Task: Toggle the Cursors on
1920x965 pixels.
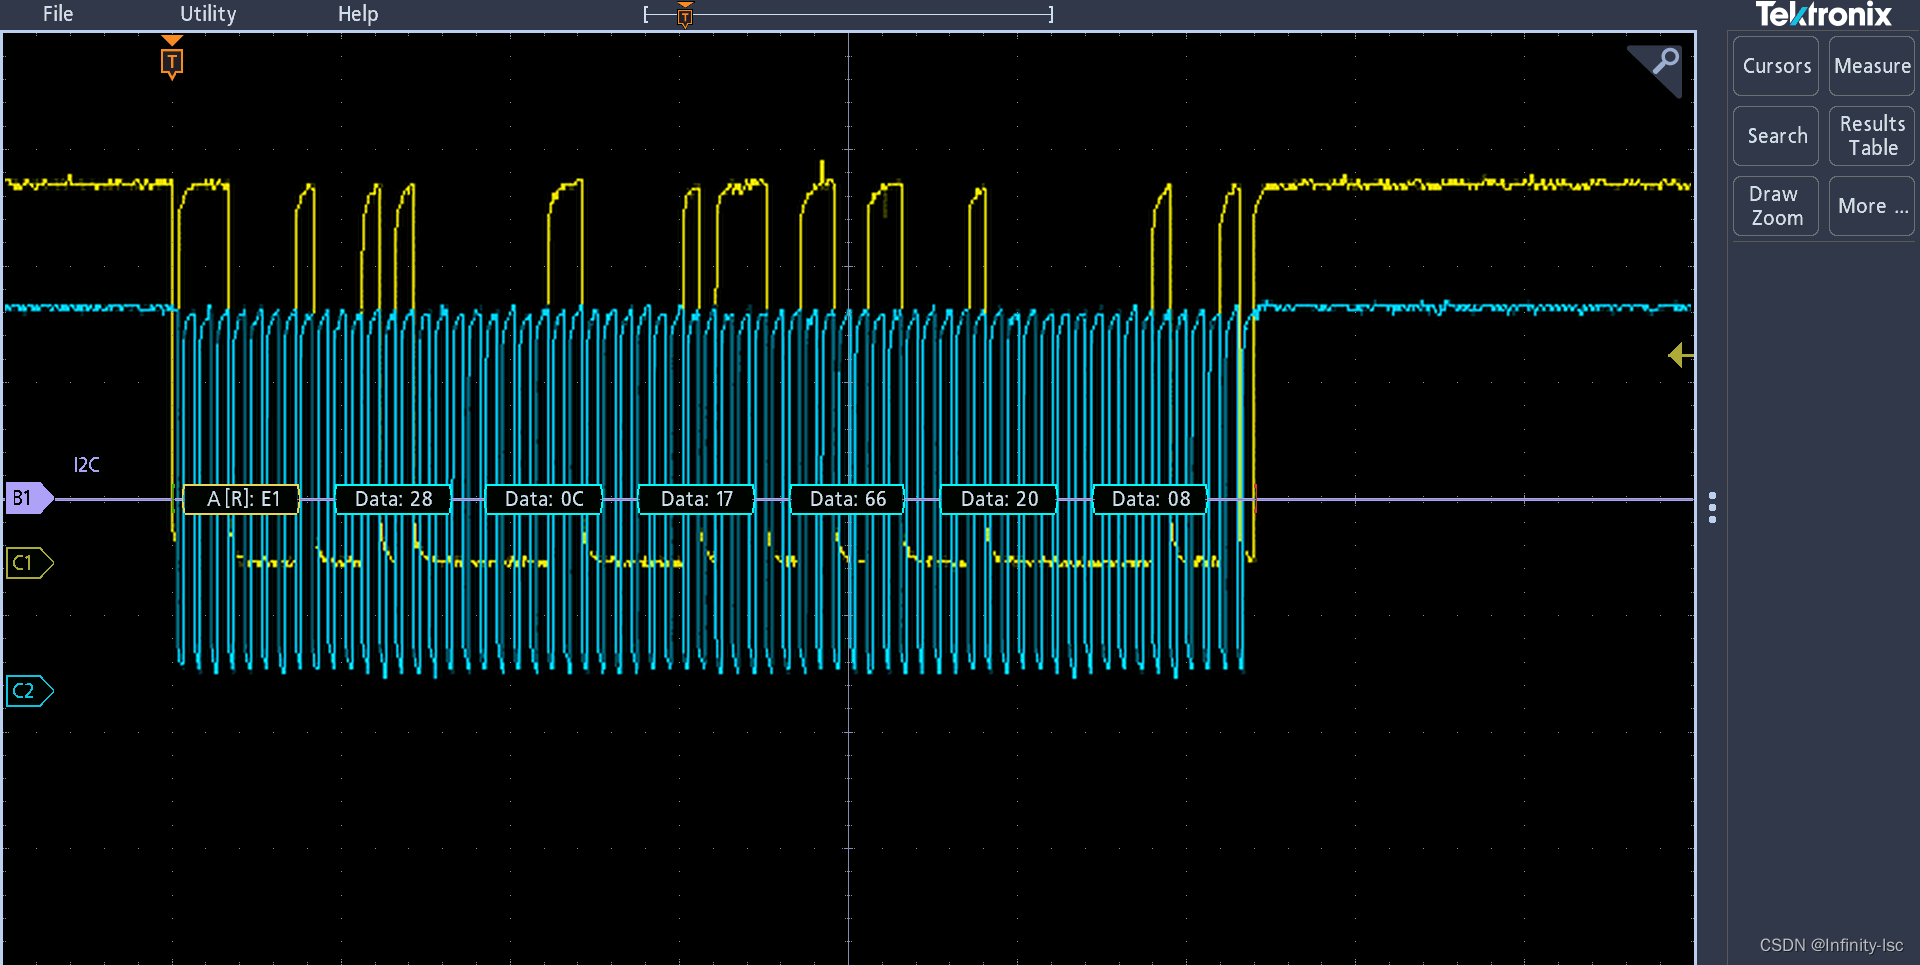Action: [1775, 66]
